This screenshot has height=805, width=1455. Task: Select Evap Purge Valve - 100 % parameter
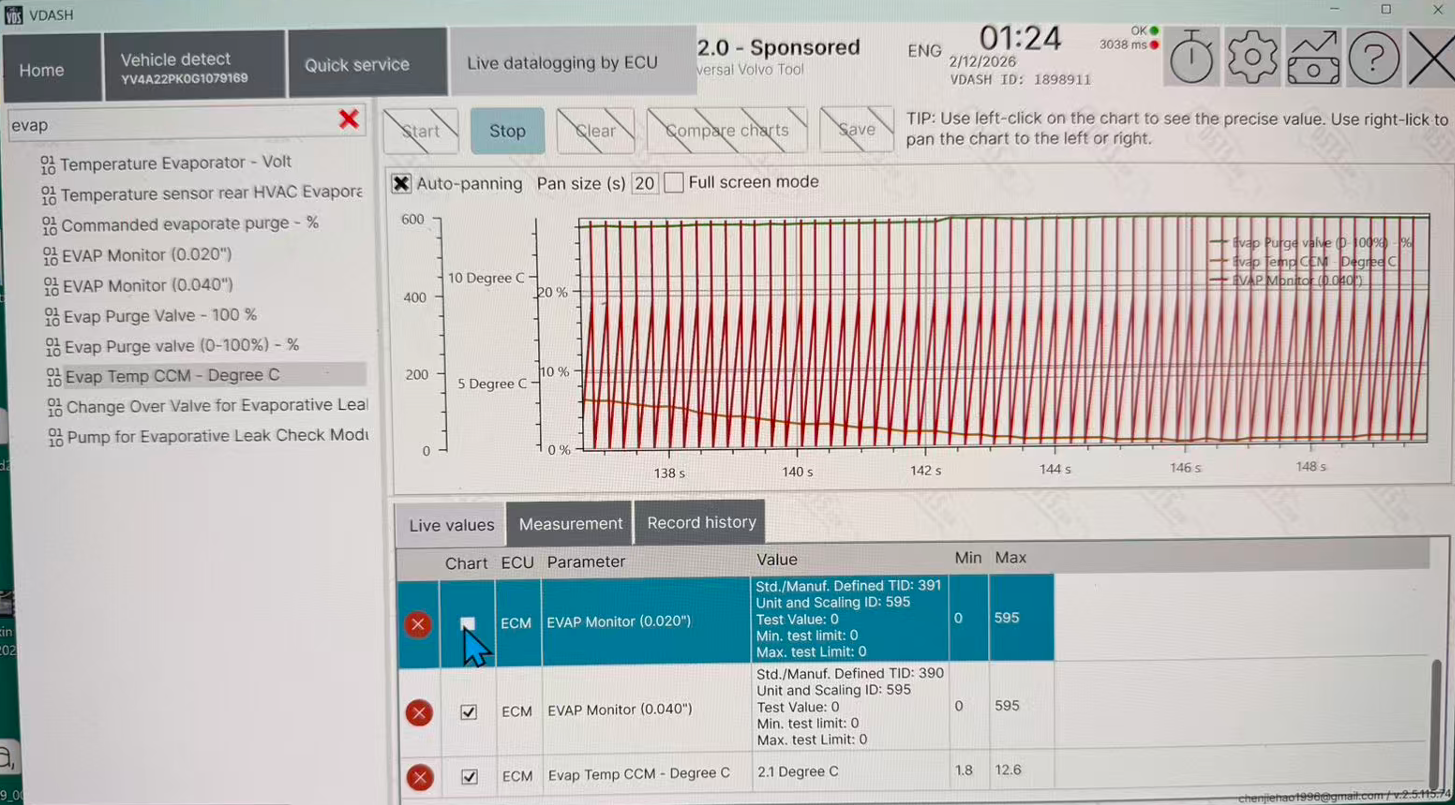pyautogui.click(x=160, y=315)
